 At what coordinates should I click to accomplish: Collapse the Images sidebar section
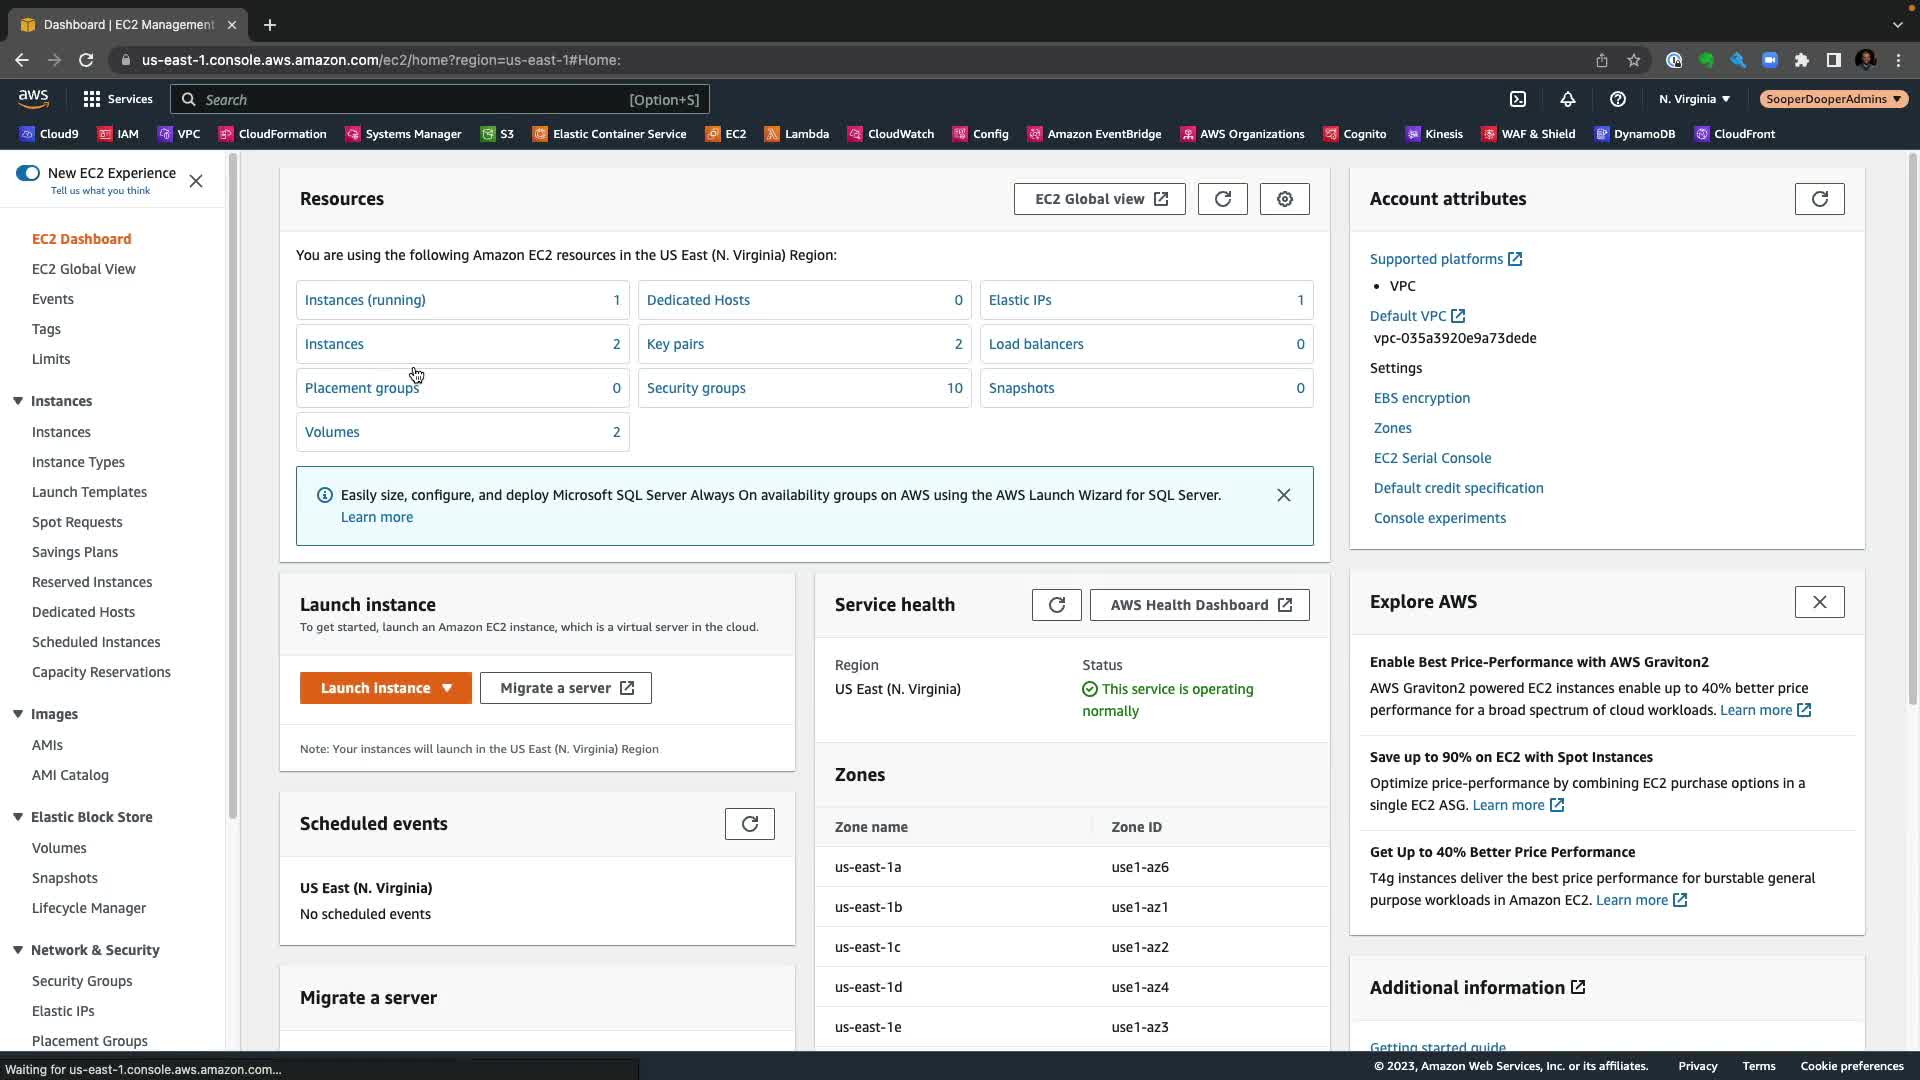18,714
